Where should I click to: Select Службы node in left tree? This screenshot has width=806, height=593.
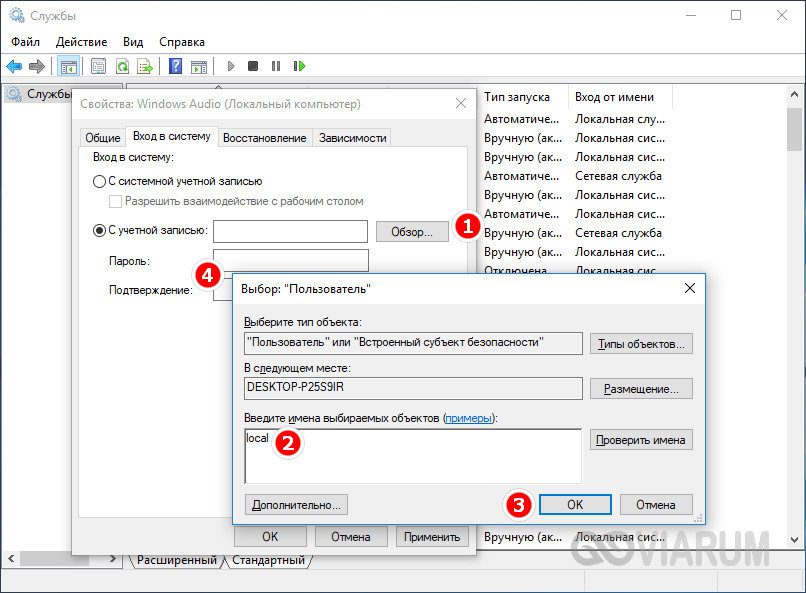click(x=49, y=94)
